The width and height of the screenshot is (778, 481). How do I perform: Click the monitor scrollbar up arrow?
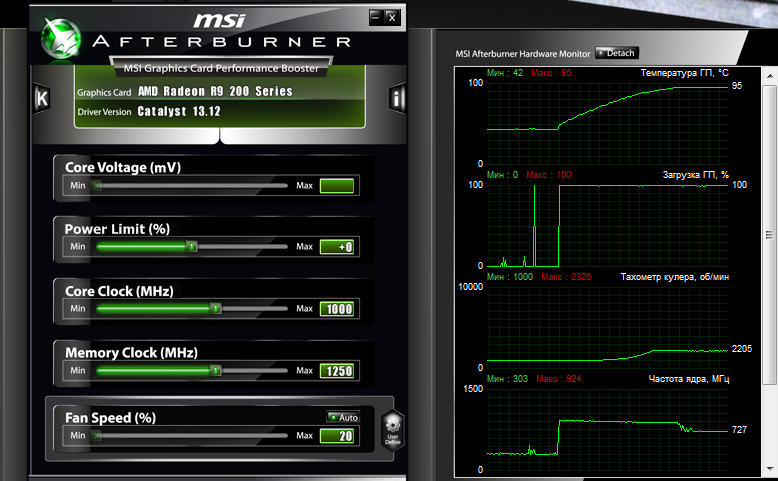click(770, 76)
